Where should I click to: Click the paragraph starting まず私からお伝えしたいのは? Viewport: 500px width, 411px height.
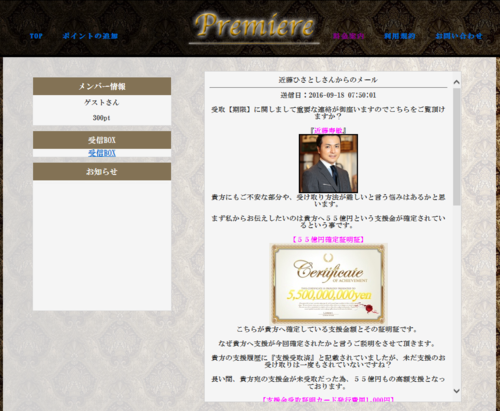(328, 222)
